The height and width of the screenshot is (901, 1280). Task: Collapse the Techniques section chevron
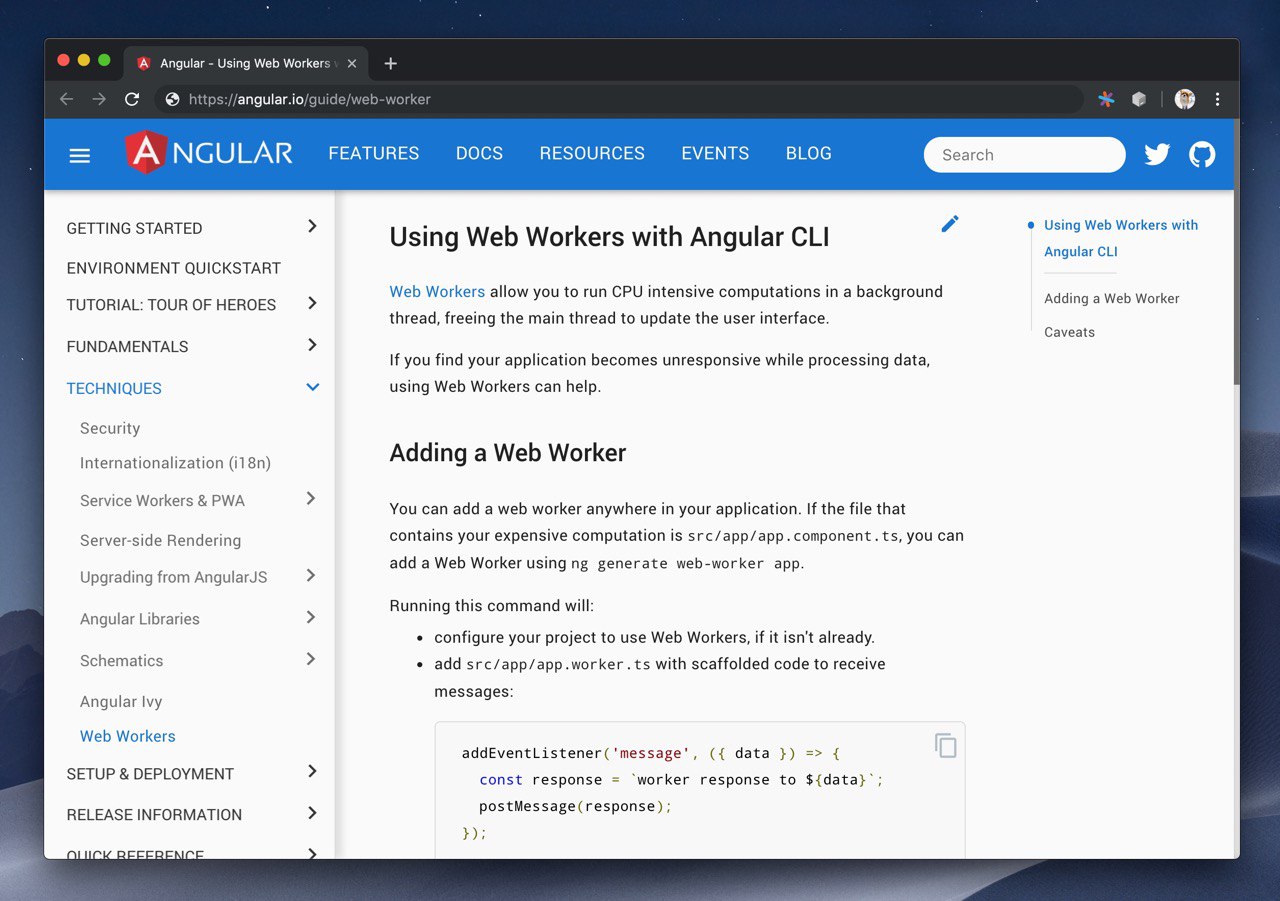coord(312,387)
